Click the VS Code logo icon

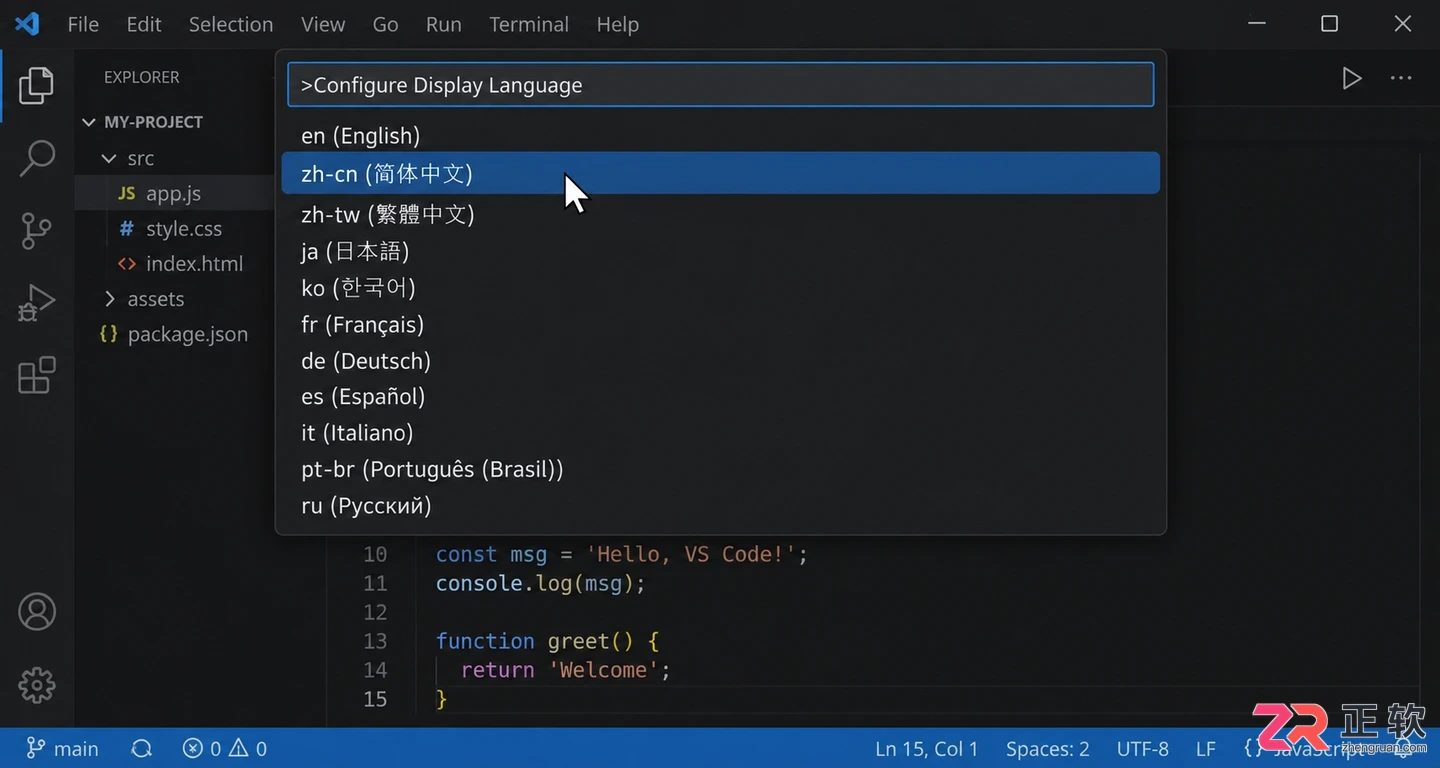(27, 24)
